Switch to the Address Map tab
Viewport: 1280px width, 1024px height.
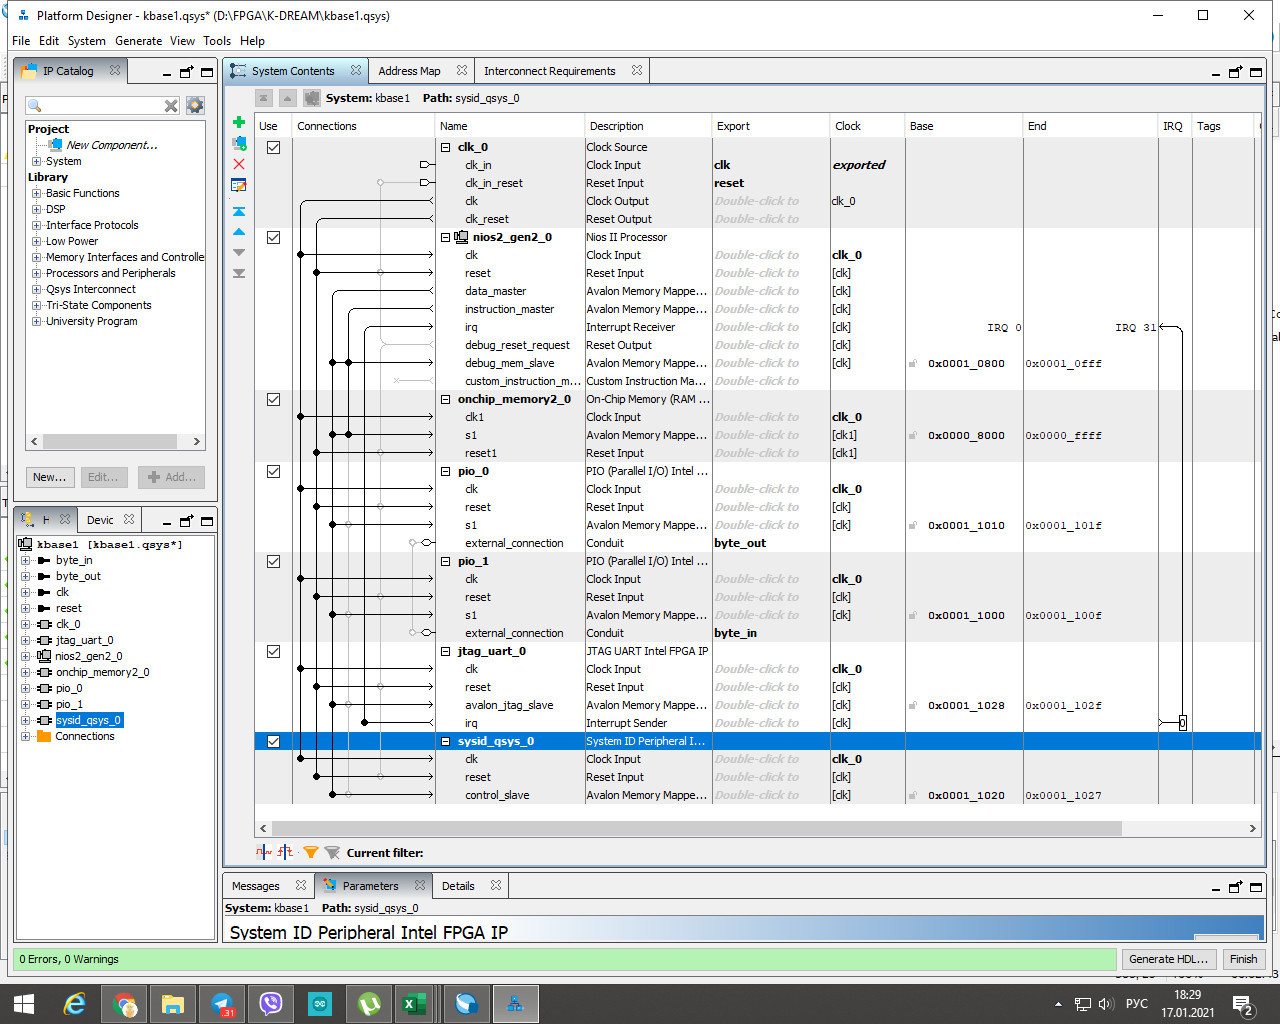409,71
